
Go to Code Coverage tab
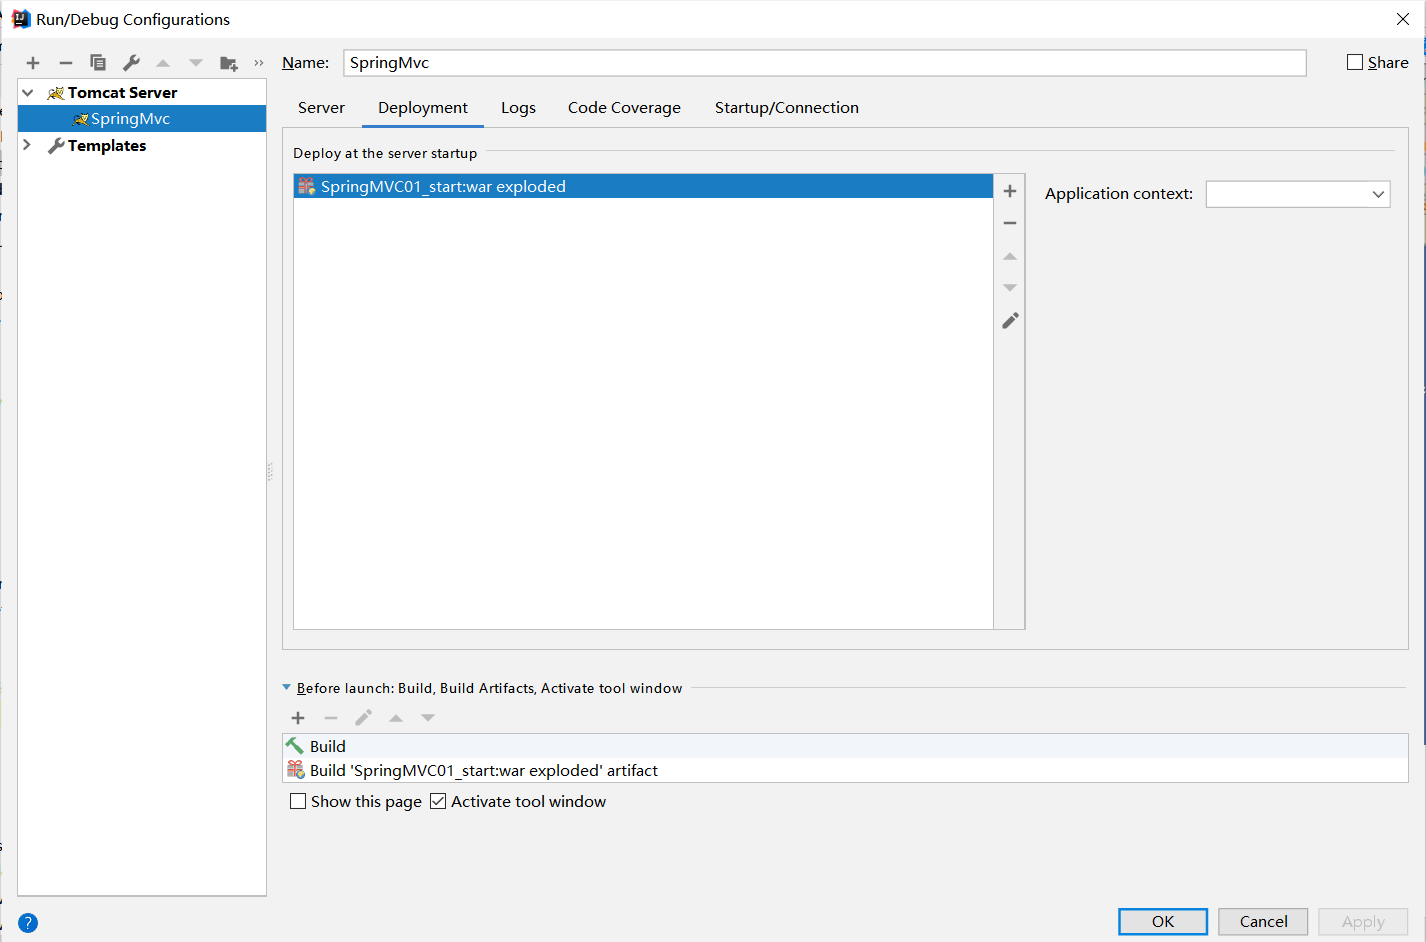point(624,108)
